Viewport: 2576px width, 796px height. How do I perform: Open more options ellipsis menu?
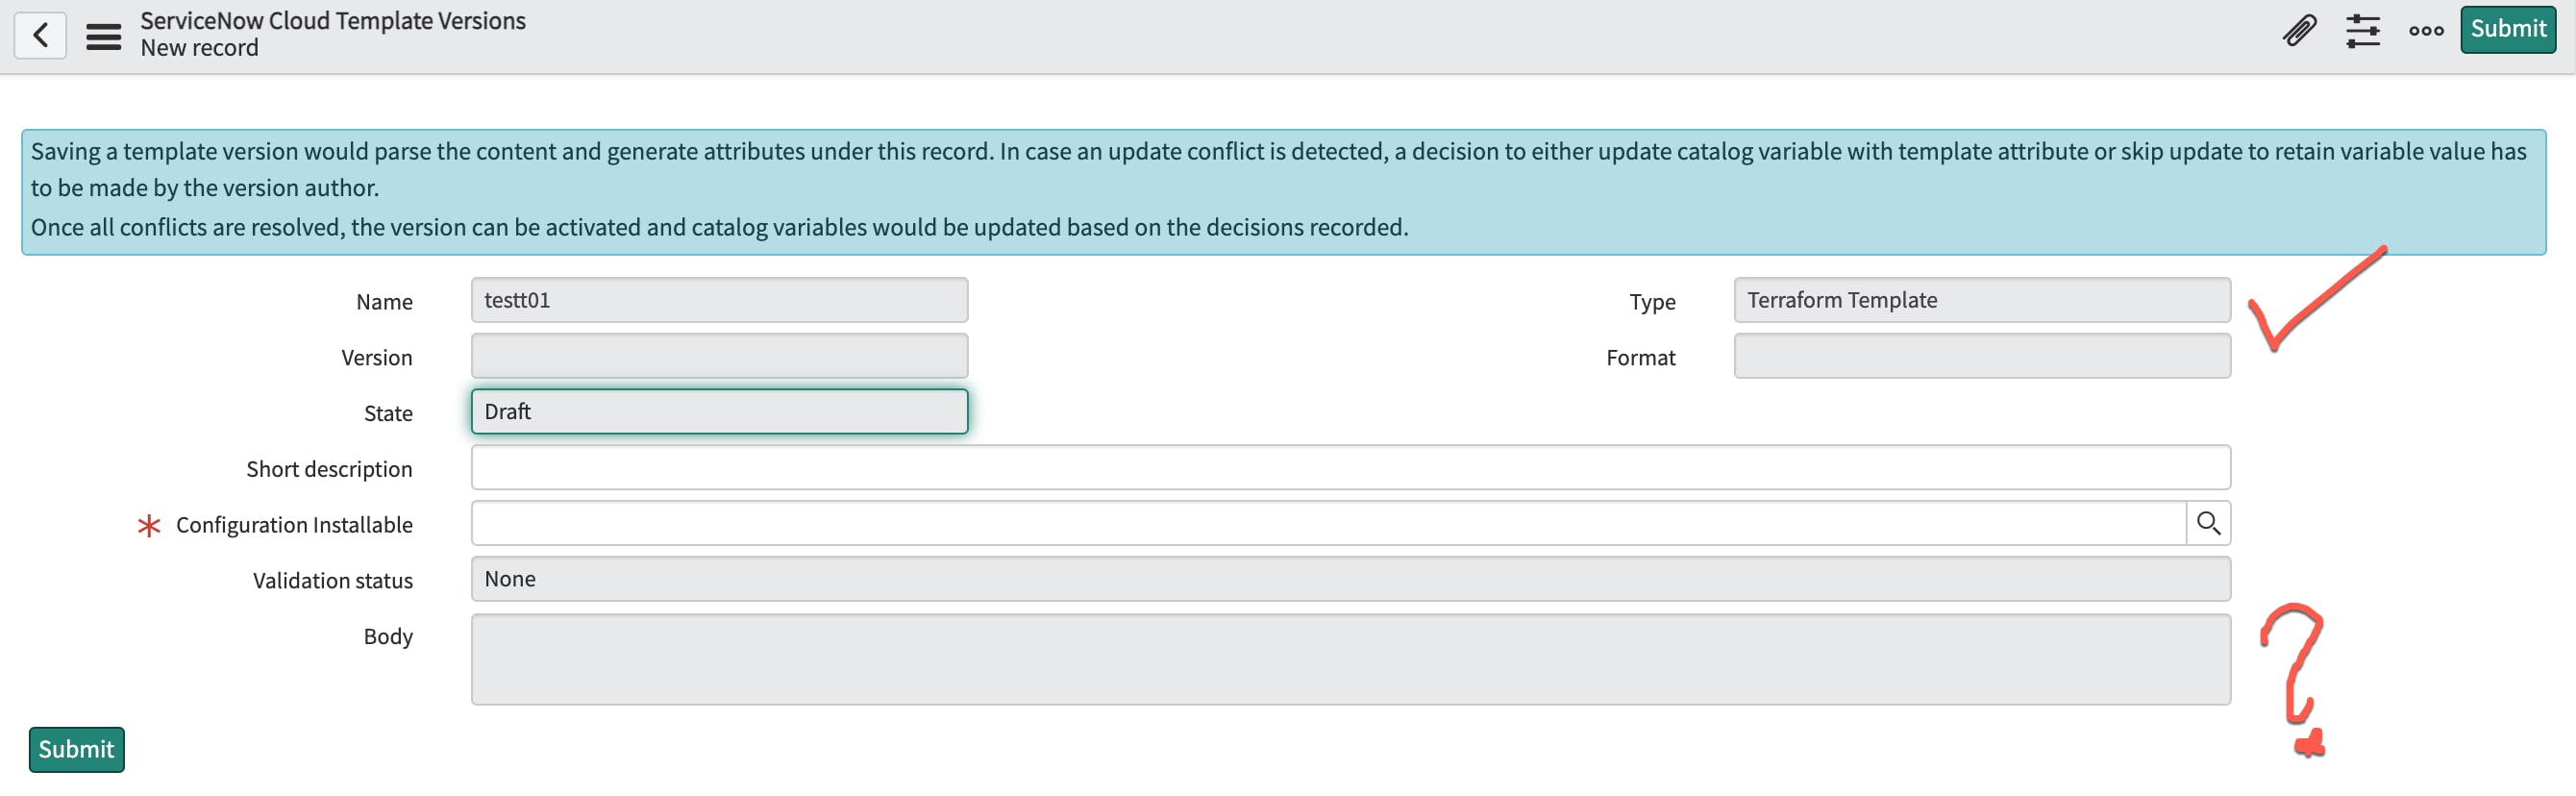[2426, 30]
